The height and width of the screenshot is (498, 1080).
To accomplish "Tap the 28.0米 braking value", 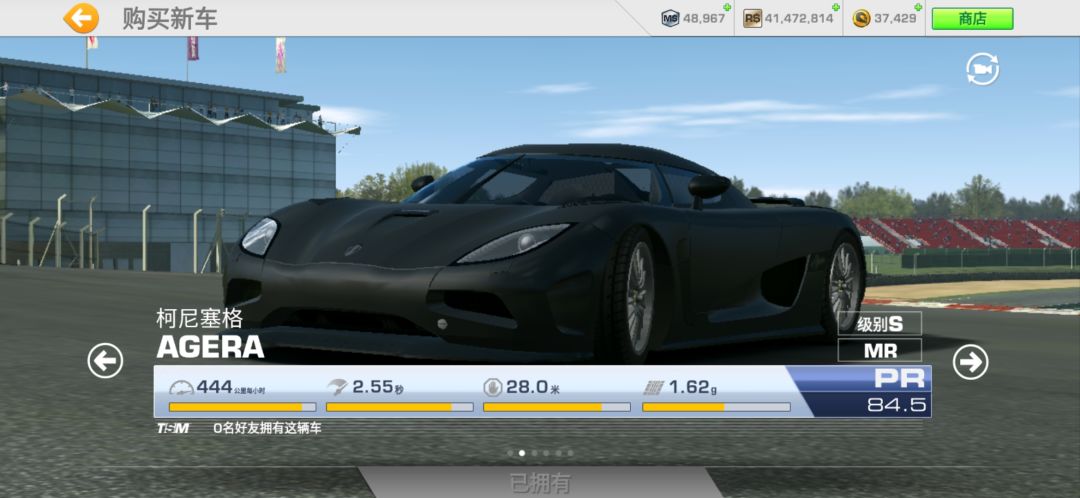I will 533,387.
